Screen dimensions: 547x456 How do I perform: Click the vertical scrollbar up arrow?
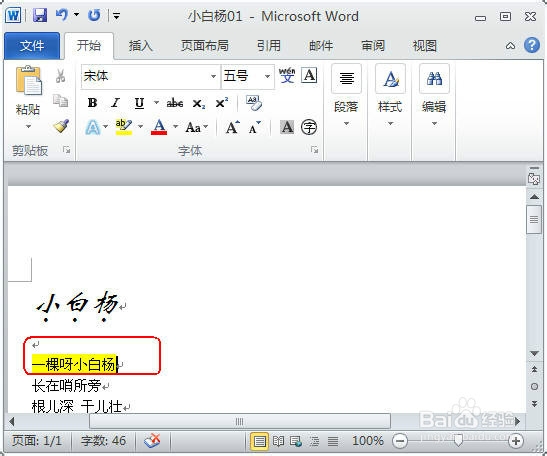pyautogui.click(x=534, y=197)
